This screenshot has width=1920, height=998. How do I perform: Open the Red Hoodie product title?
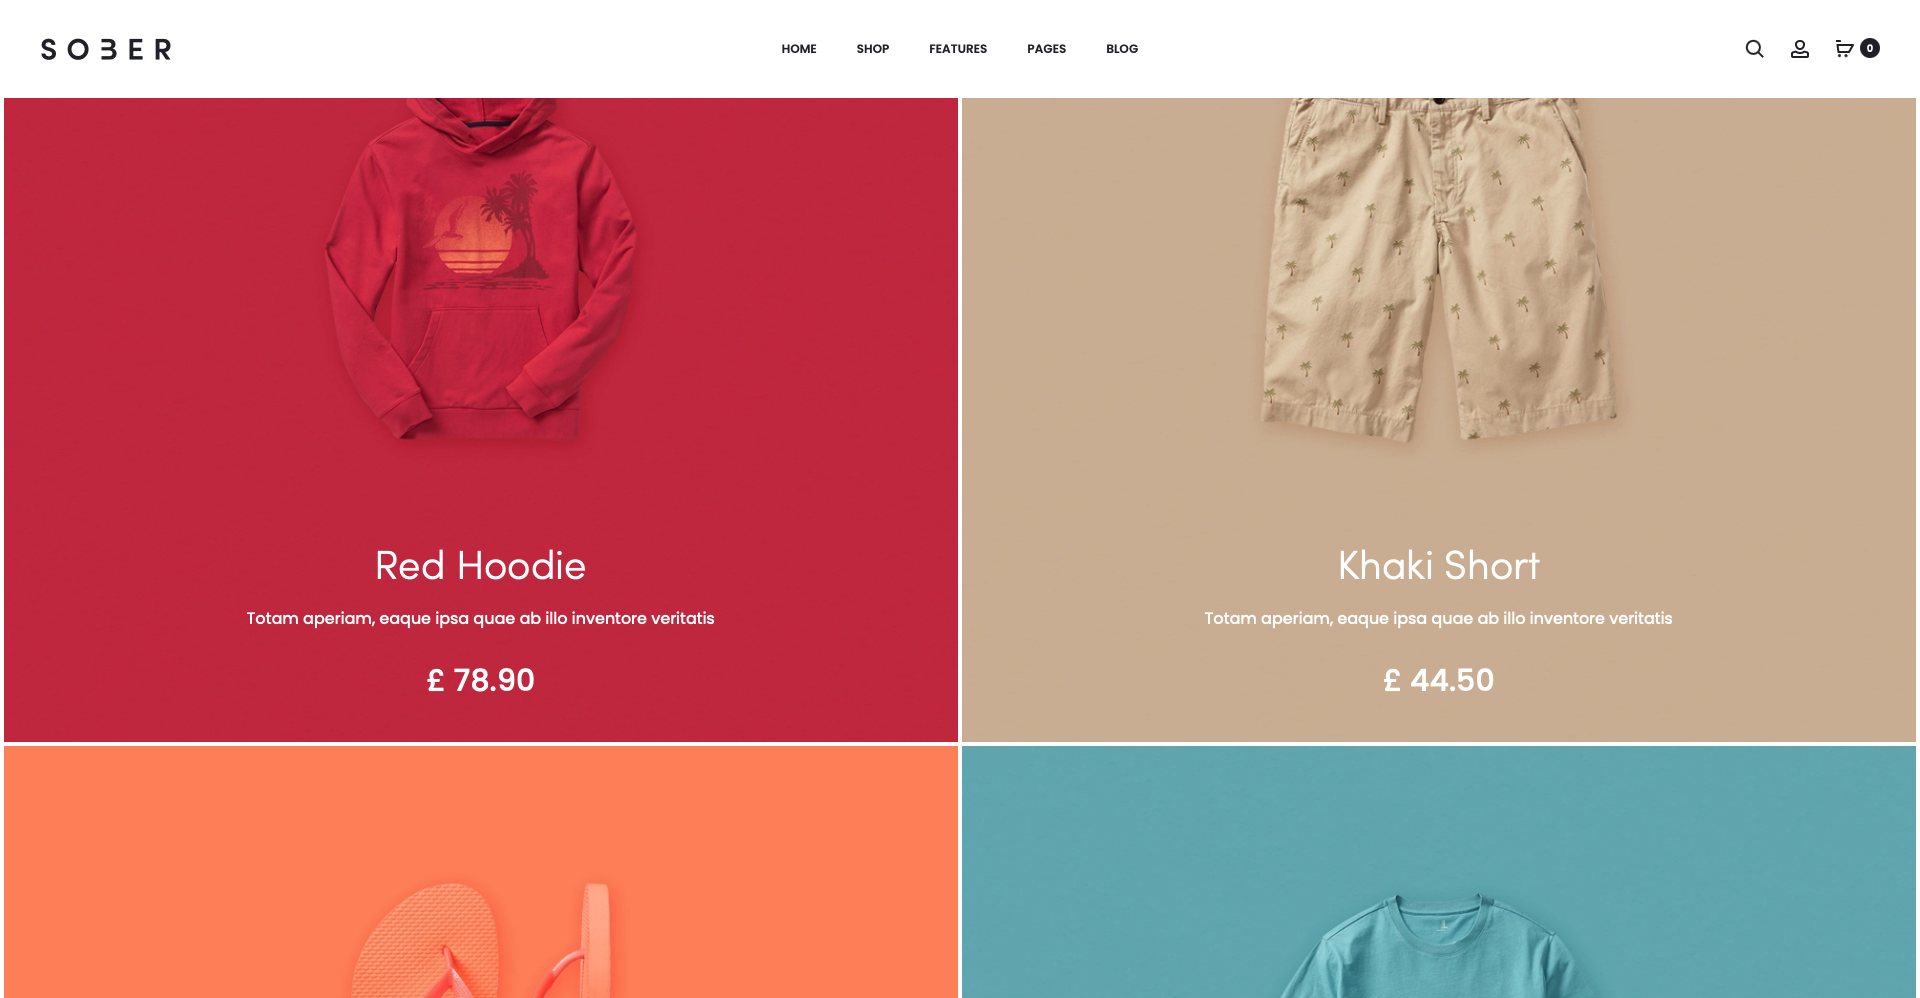(480, 566)
